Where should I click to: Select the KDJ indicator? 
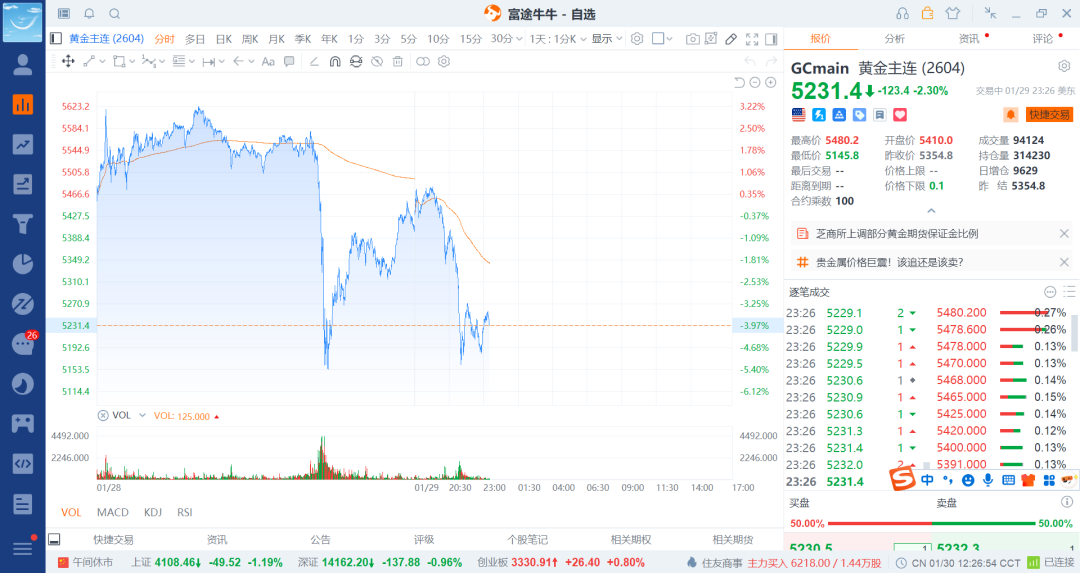(153, 512)
